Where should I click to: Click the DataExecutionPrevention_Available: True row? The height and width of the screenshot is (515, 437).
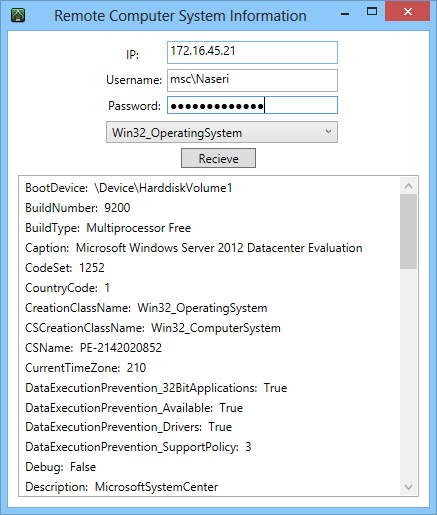pos(134,408)
